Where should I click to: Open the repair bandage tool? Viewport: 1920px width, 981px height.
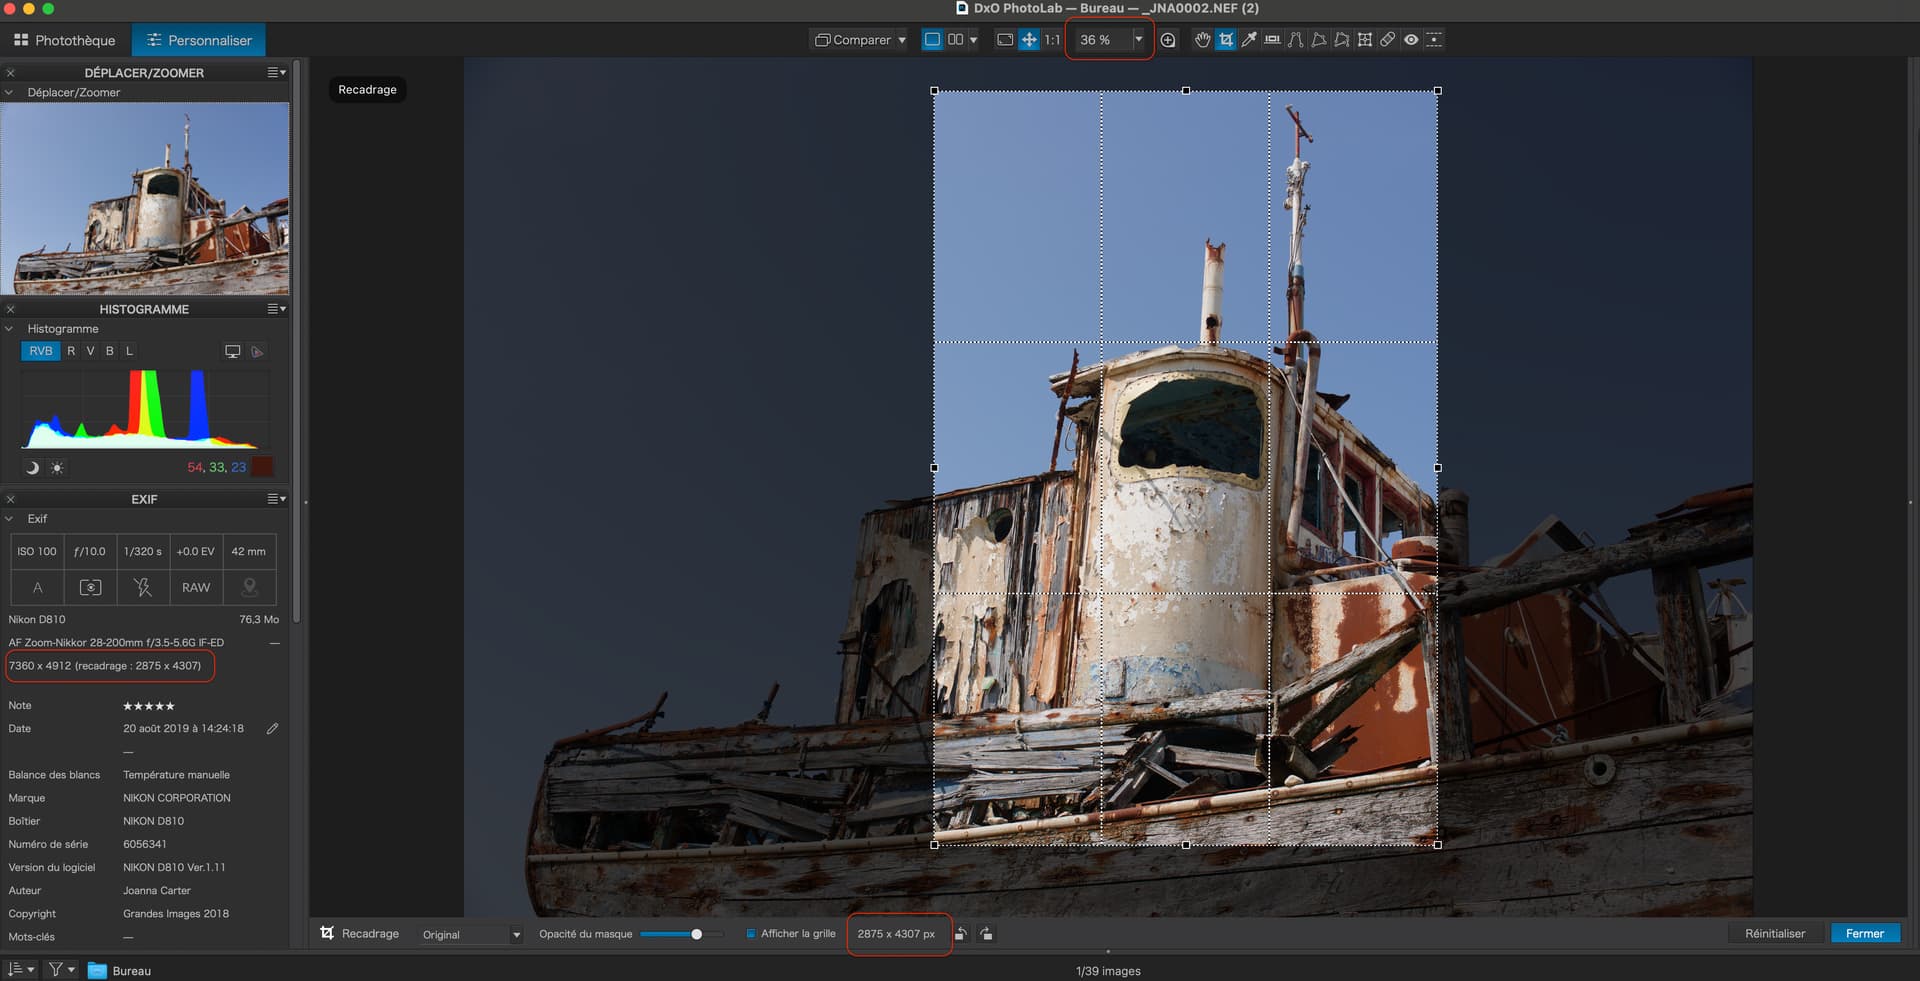pyautogui.click(x=1388, y=40)
